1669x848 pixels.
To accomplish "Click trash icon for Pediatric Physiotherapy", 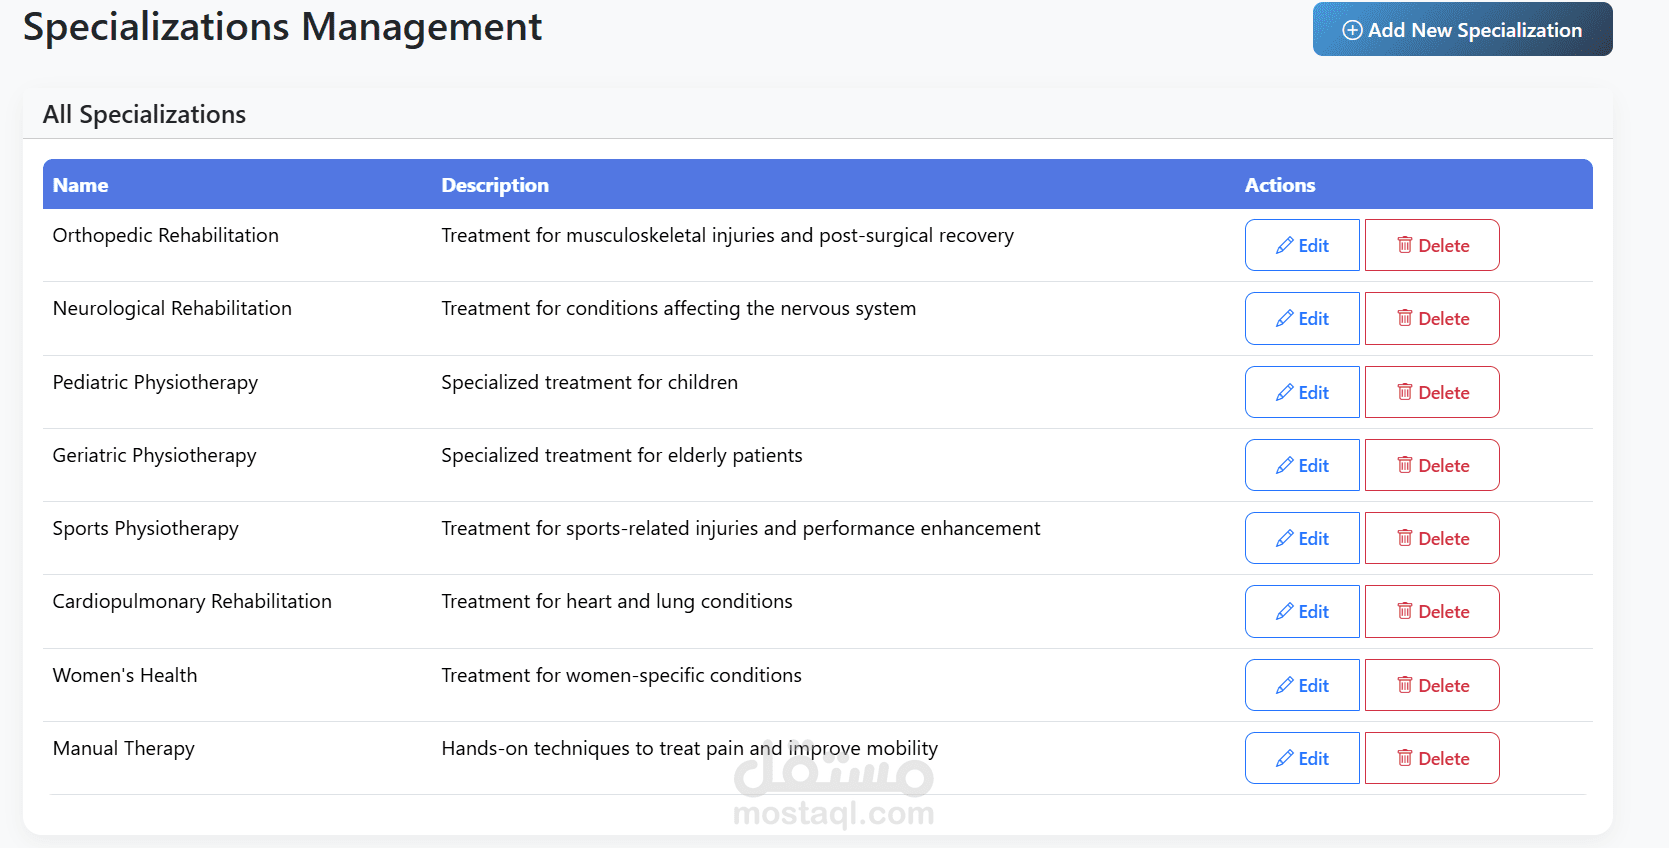I will [1405, 392].
